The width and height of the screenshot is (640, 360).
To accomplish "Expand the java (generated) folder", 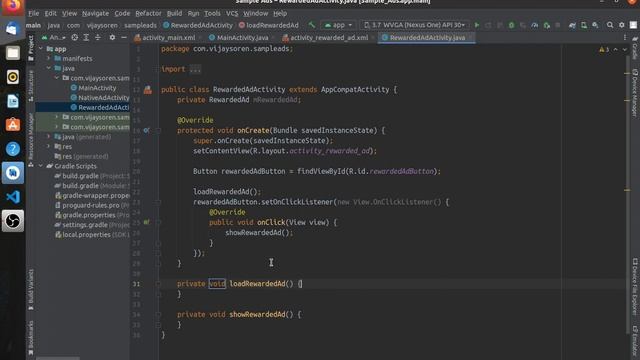I will 49,137.
